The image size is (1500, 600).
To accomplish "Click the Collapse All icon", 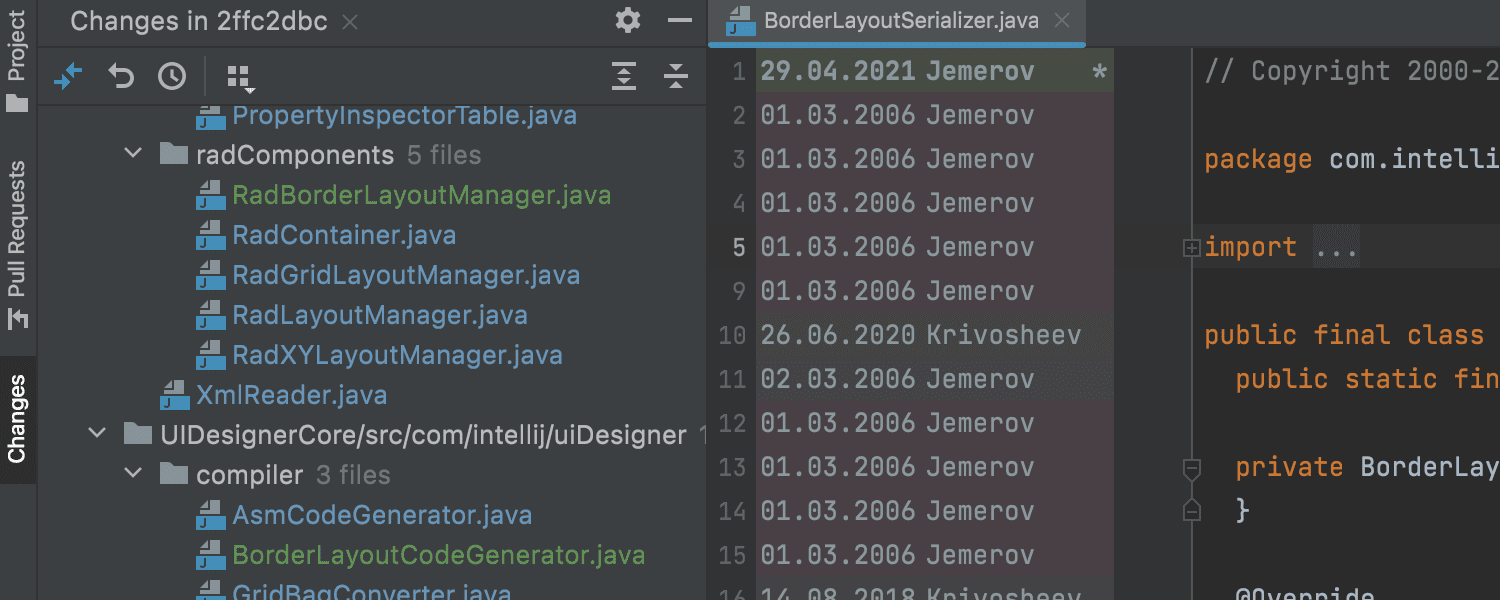I will (x=676, y=76).
